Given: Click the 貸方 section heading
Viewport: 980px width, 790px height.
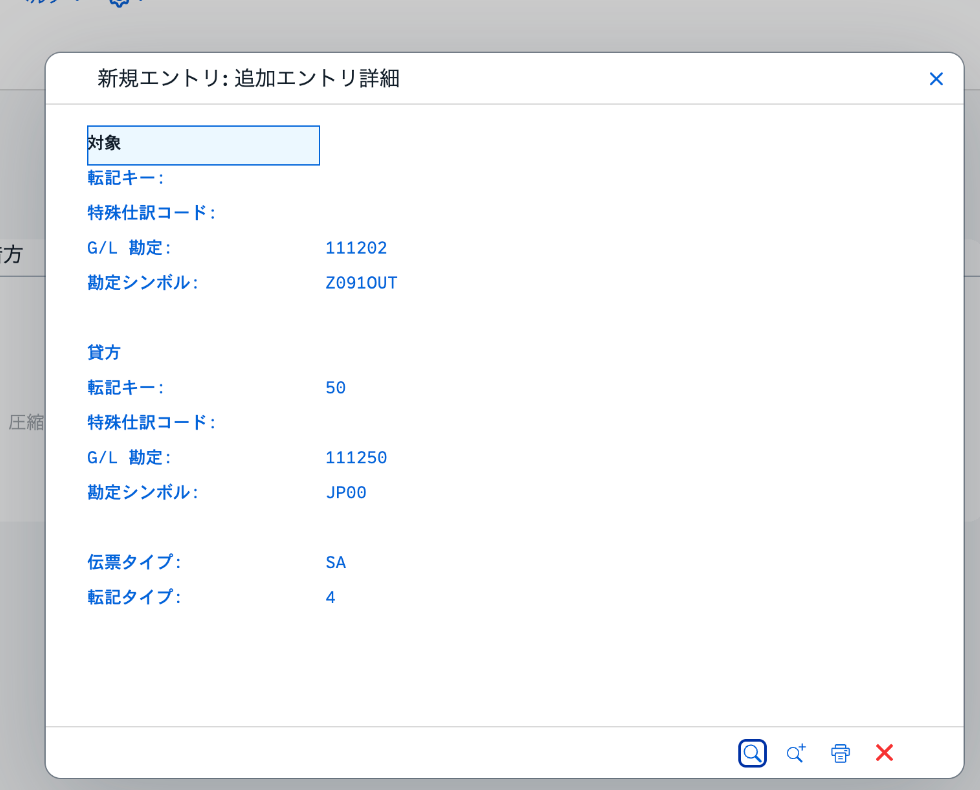Looking at the screenshot, I should pos(104,352).
